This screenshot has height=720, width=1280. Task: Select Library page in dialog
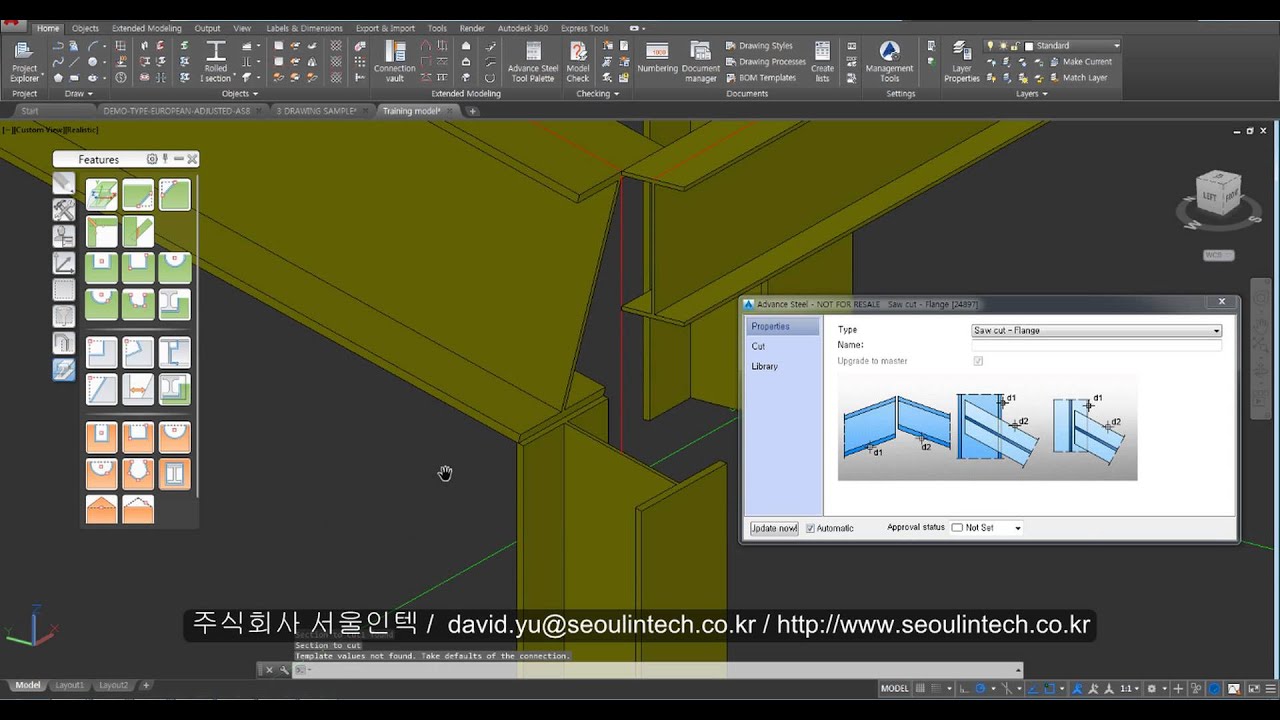point(764,366)
